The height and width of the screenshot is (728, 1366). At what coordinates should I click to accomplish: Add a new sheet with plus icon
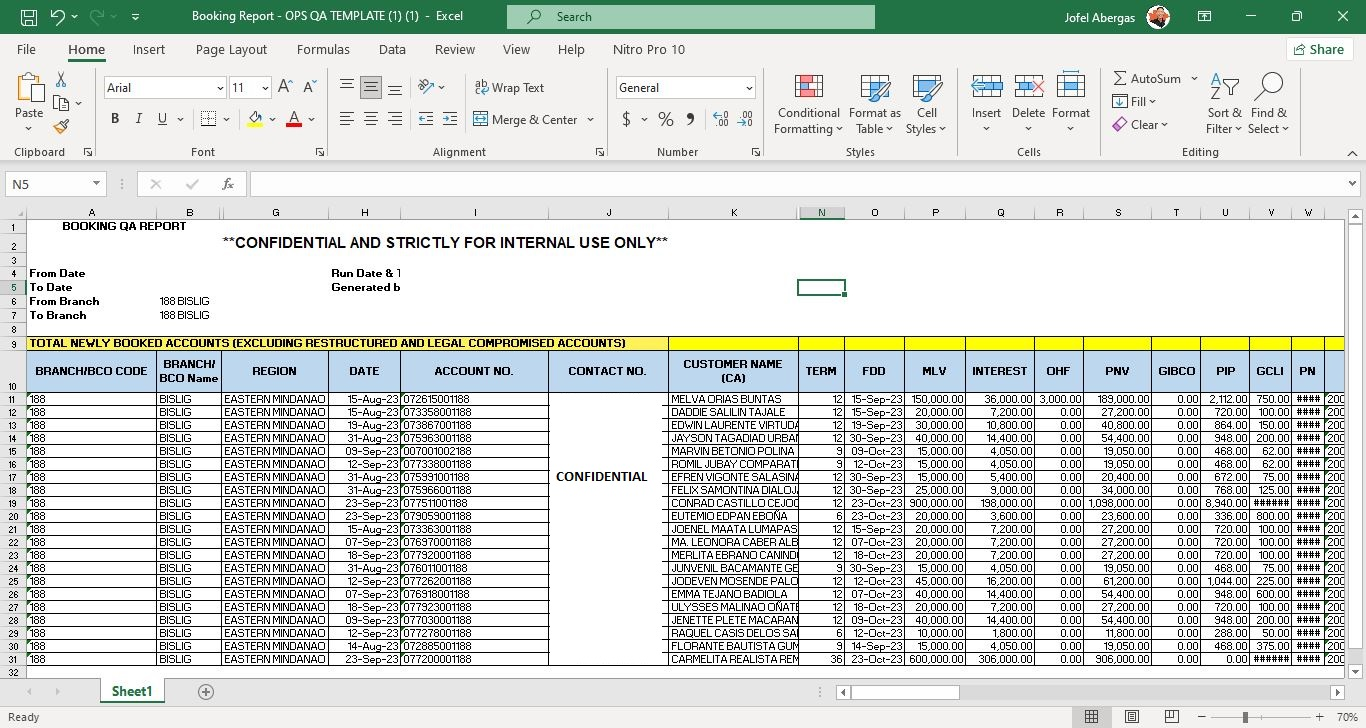point(206,691)
